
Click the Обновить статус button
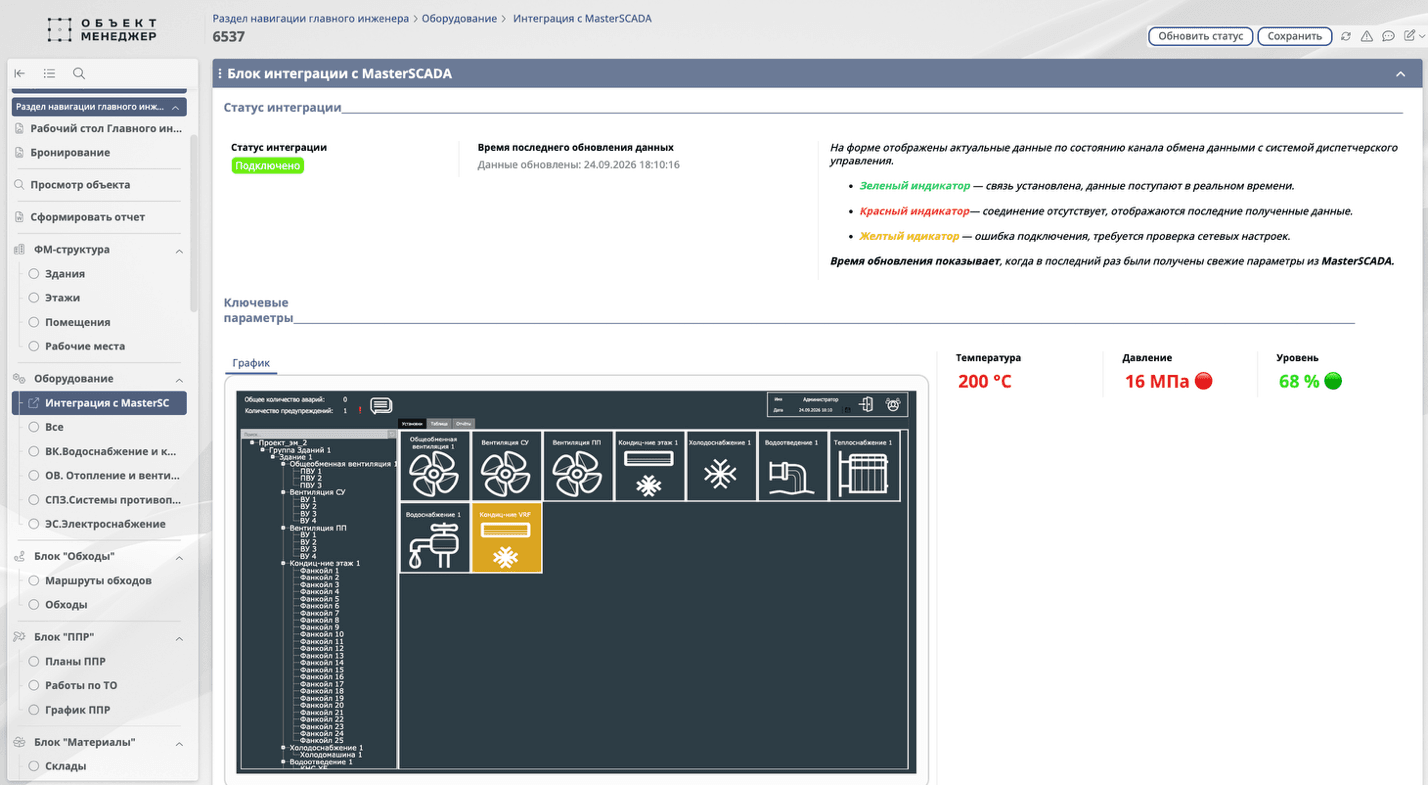click(x=1200, y=36)
